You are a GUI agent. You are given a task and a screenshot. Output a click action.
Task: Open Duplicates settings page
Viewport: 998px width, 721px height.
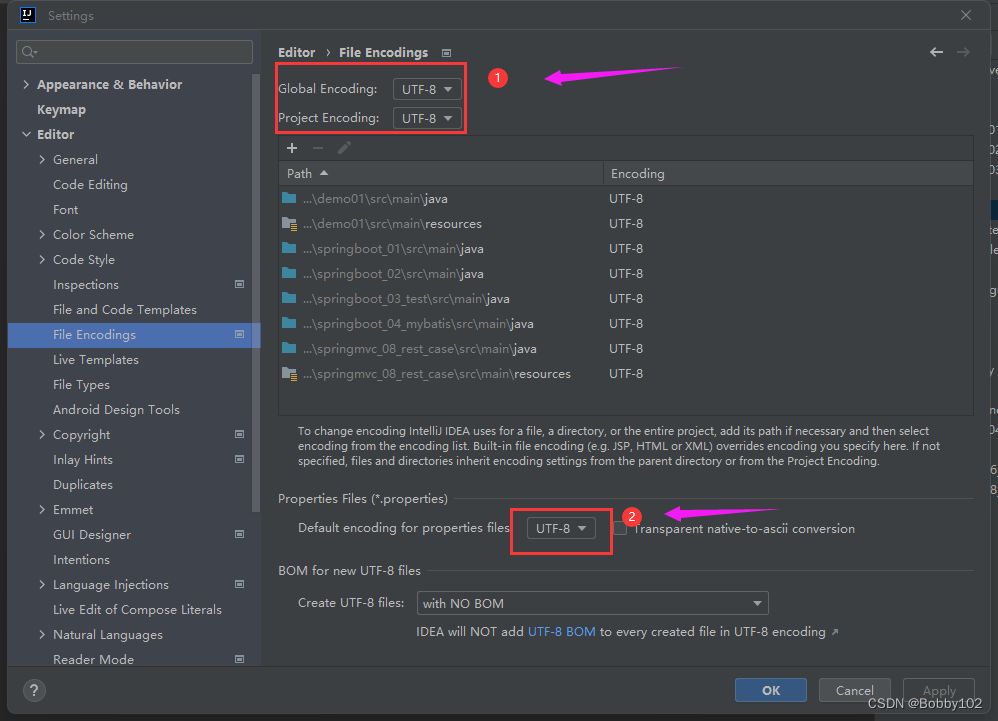point(83,484)
